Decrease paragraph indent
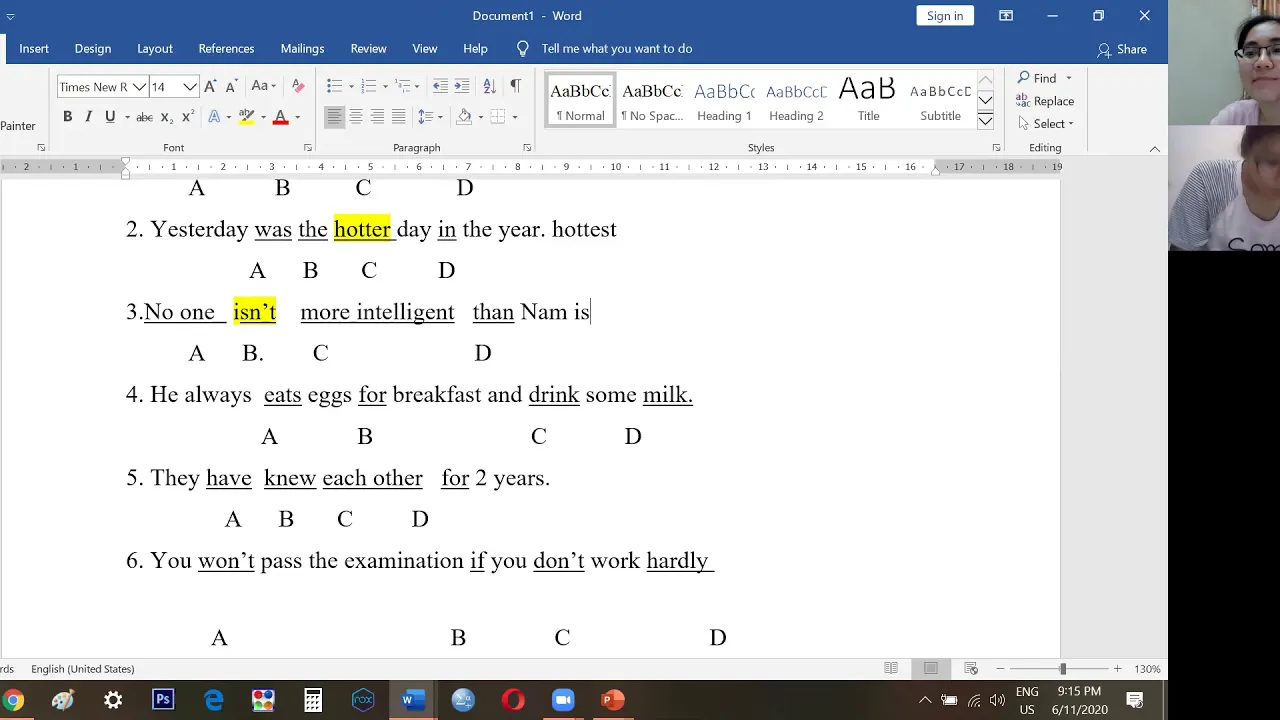Viewport: 1280px width, 720px height. pos(440,87)
